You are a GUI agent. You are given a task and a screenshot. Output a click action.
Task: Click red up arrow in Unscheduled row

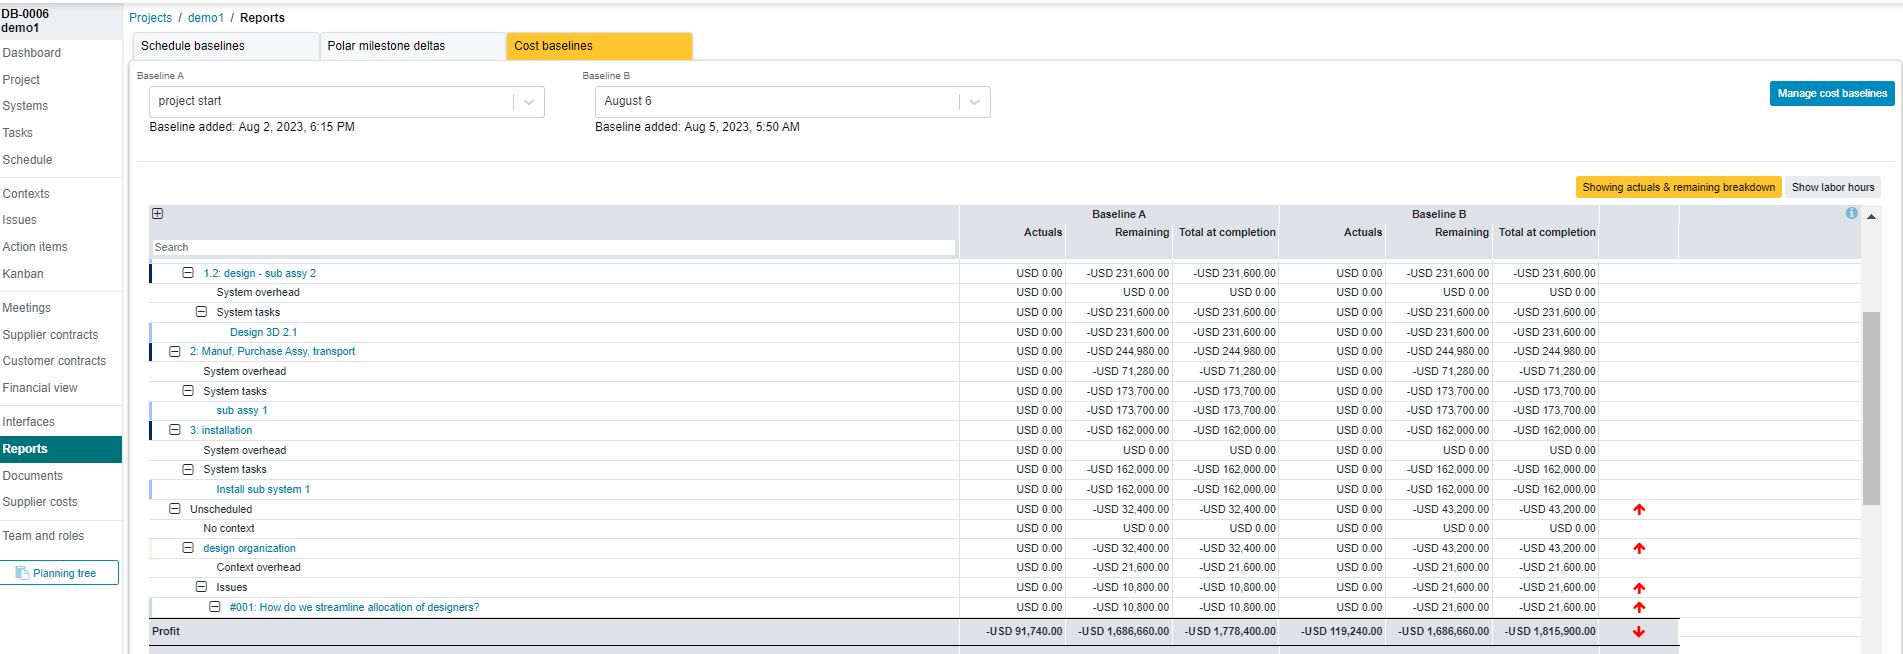pyautogui.click(x=1639, y=509)
